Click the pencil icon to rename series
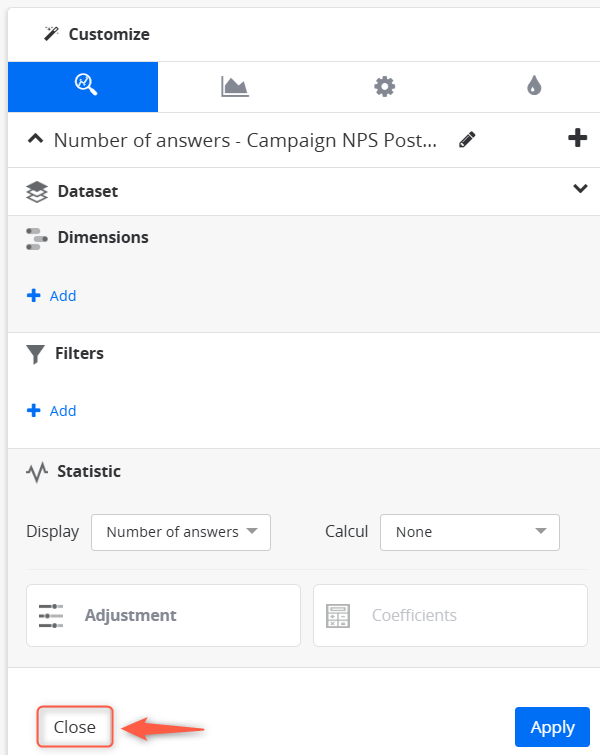Screen dimensions: 600x755 467,140
